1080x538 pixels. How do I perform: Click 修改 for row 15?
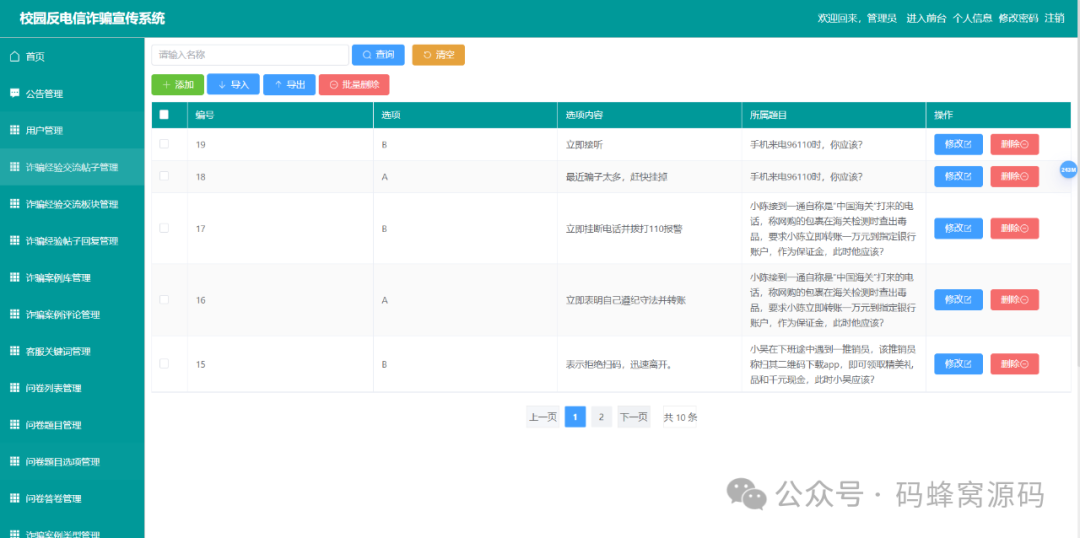pos(958,364)
